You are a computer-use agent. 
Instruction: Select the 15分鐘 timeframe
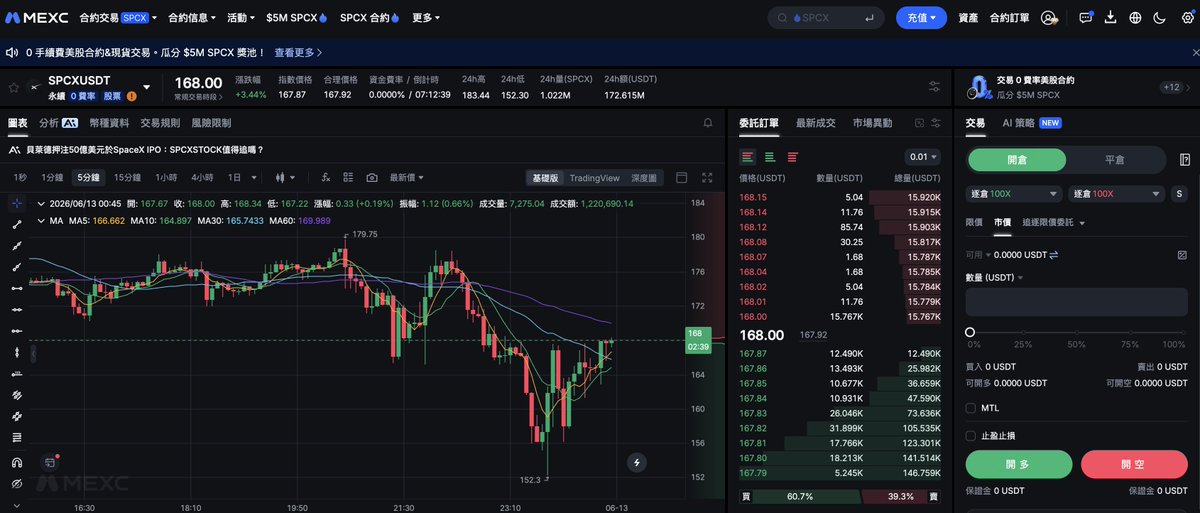click(x=127, y=177)
